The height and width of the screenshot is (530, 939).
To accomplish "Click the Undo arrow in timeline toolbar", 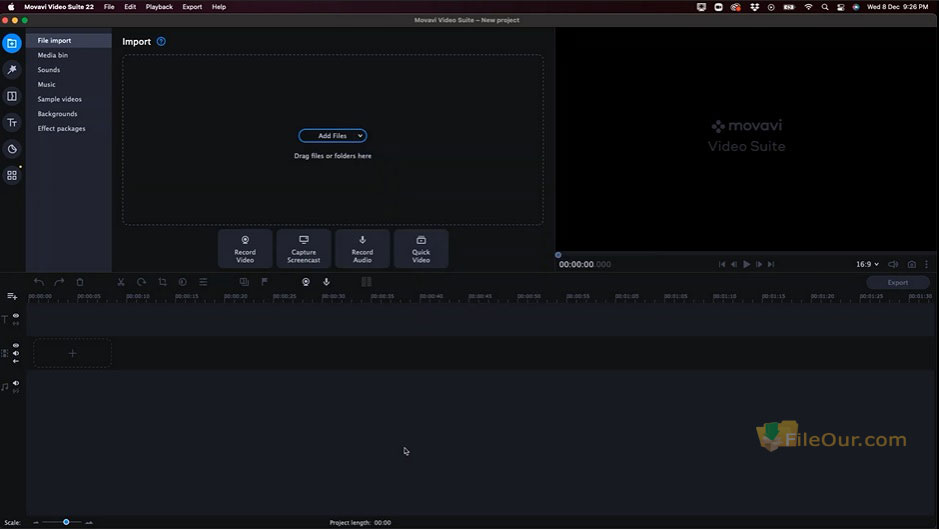I will 39,281.
